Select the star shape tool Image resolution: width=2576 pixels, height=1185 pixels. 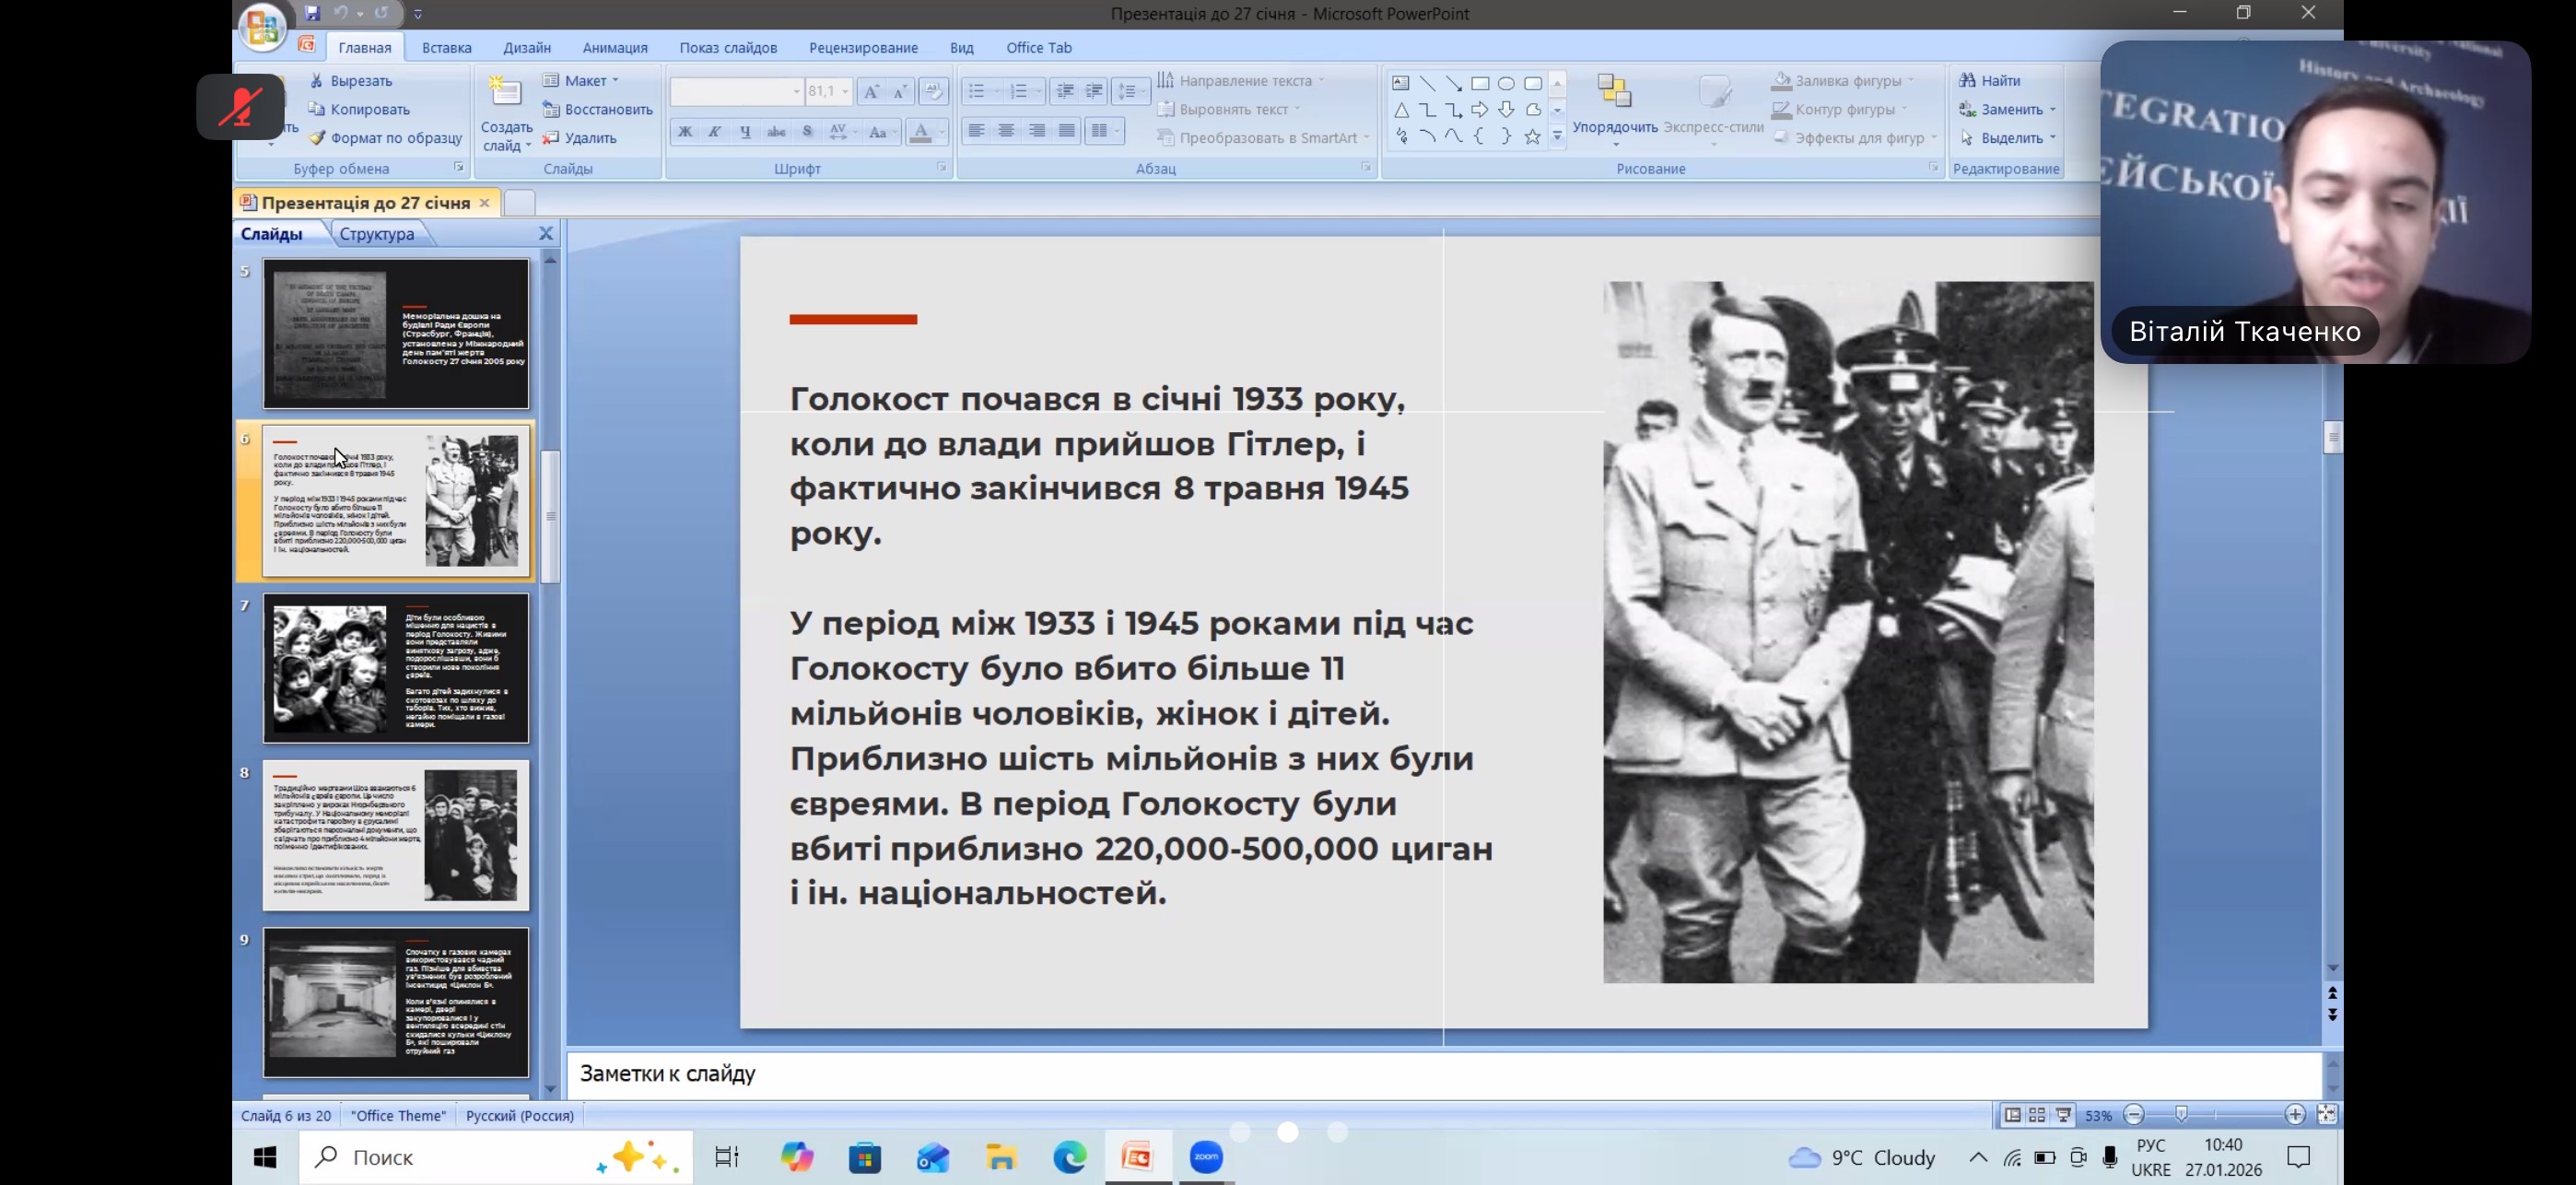1532,137
